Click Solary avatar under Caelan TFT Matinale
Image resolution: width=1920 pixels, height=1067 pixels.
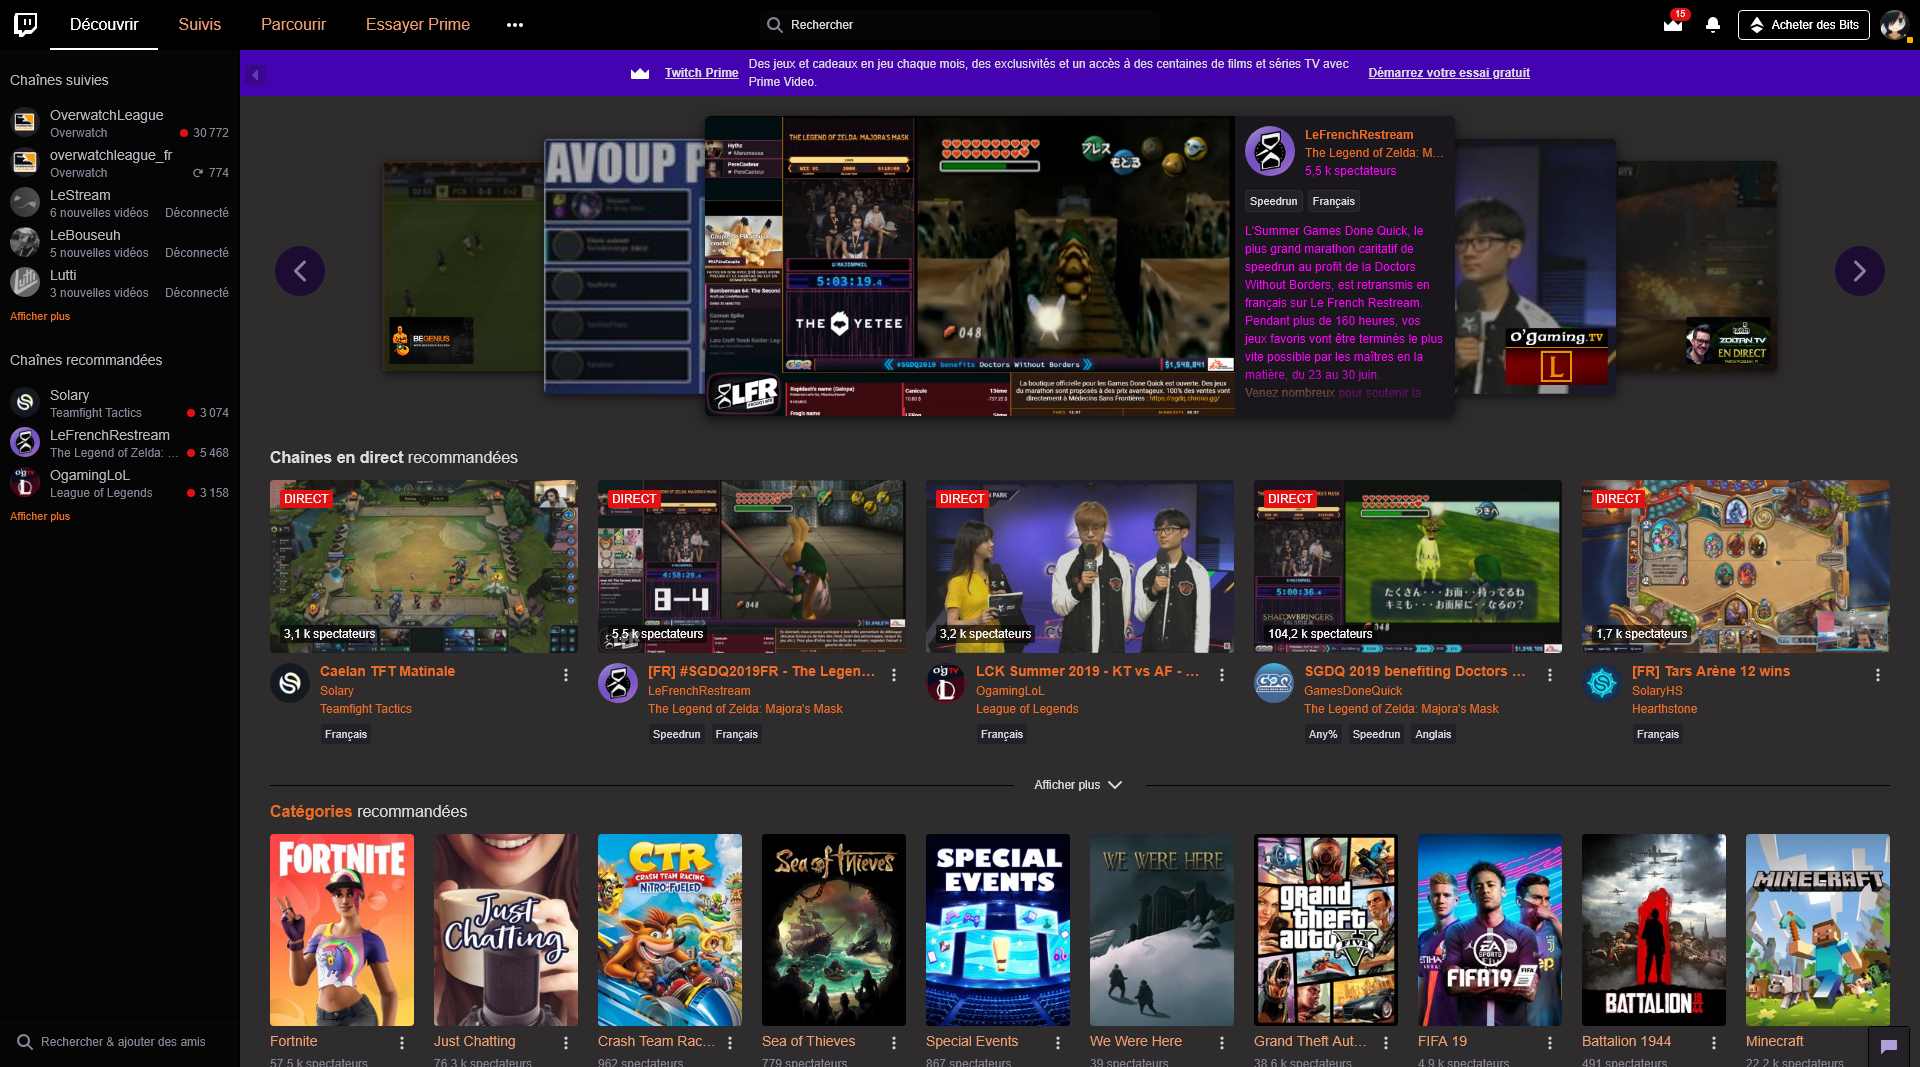click(x=290, y=683)
